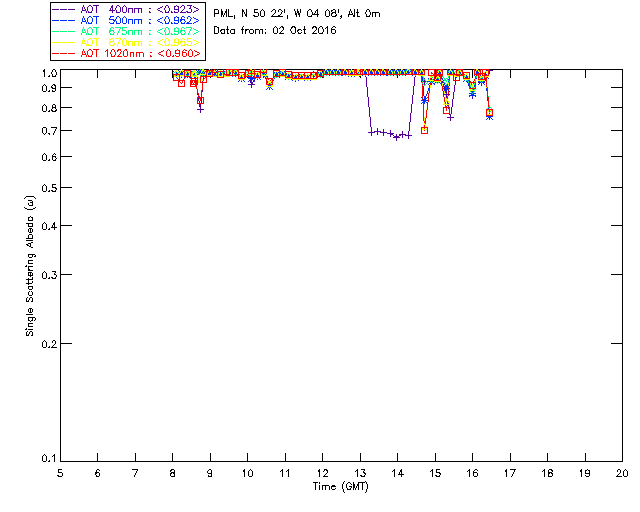Click the y-axis tick label '0.6'
Screen dimensions: 640x512
[49, 157]
